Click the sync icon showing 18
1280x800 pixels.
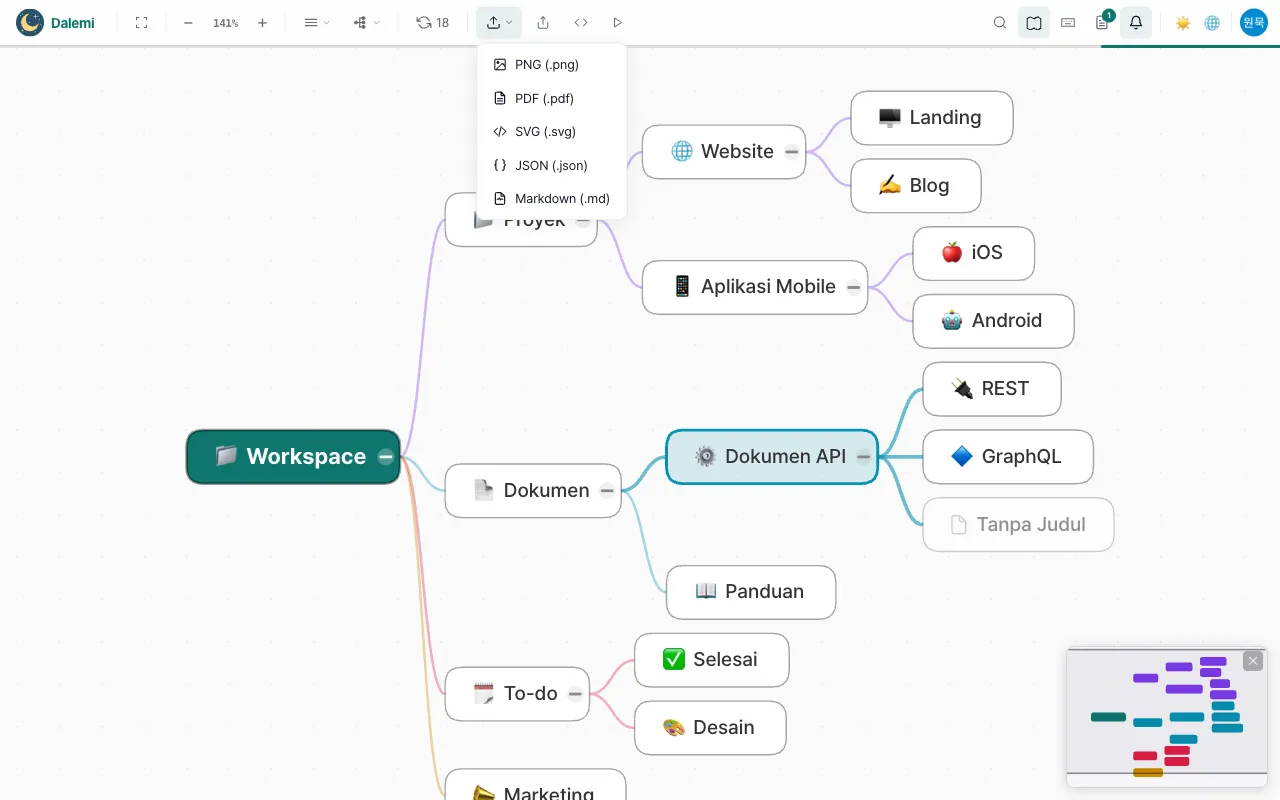(433, 22)
